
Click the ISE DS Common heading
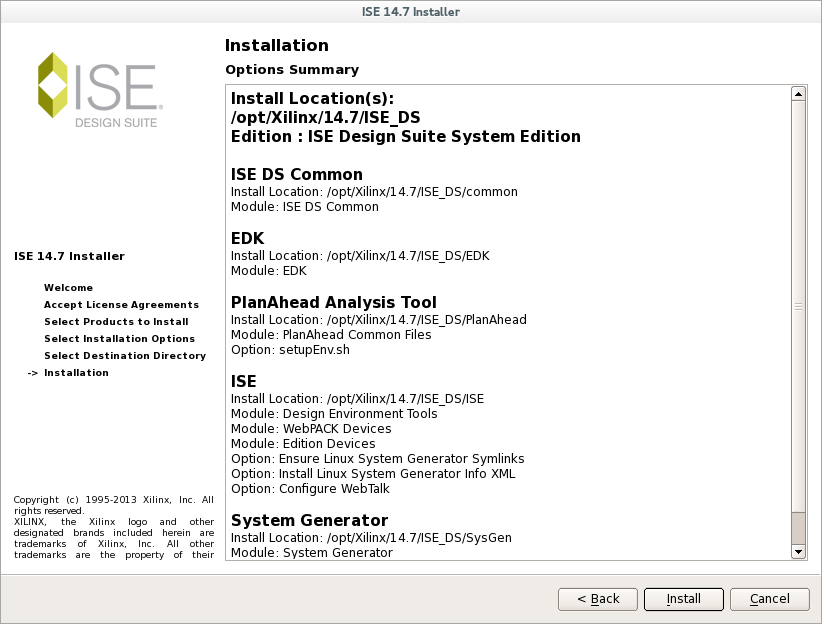(297, 174)
